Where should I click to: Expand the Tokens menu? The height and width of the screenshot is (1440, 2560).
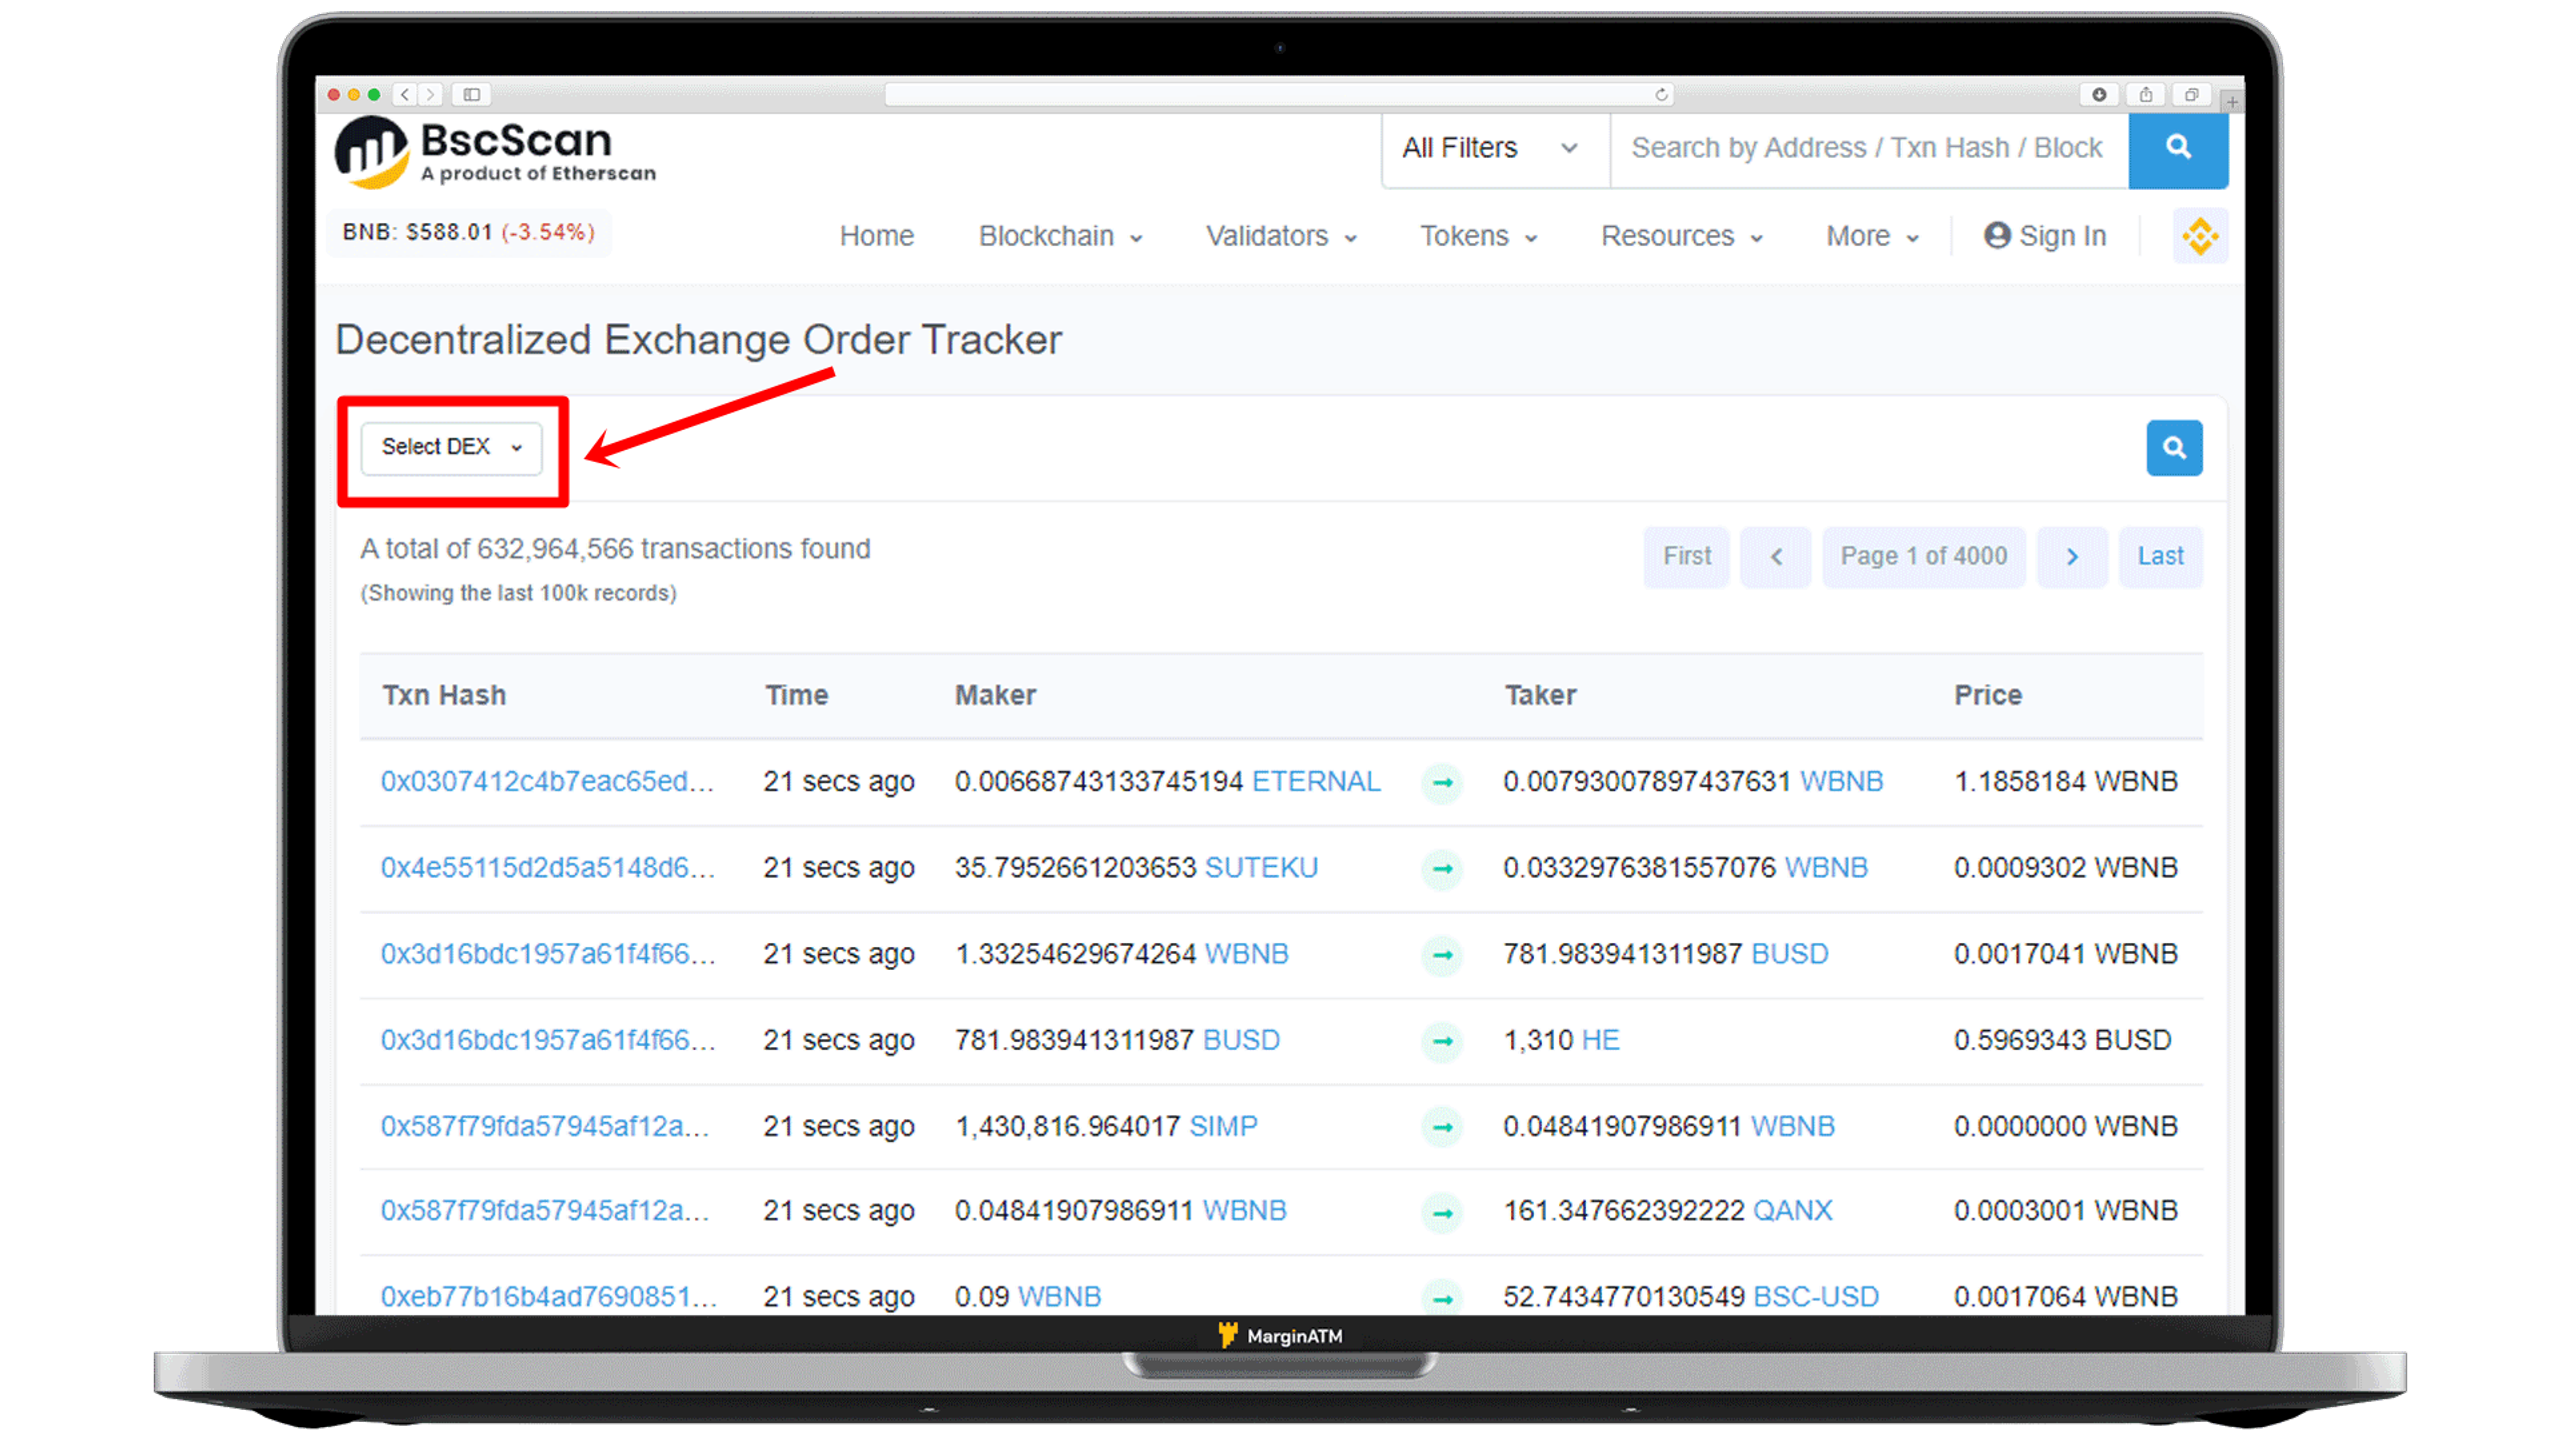pos(1478,236)
